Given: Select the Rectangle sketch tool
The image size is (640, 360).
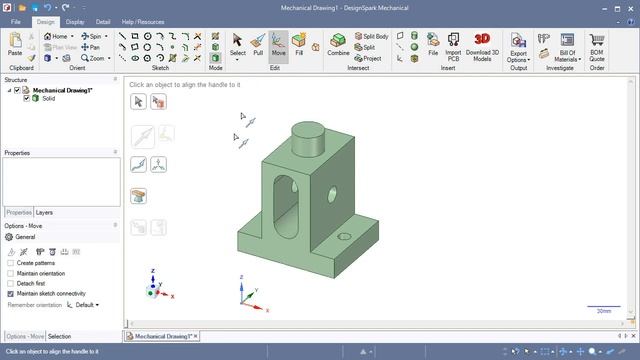Looking at the screenshot, I should click(135, 36).
